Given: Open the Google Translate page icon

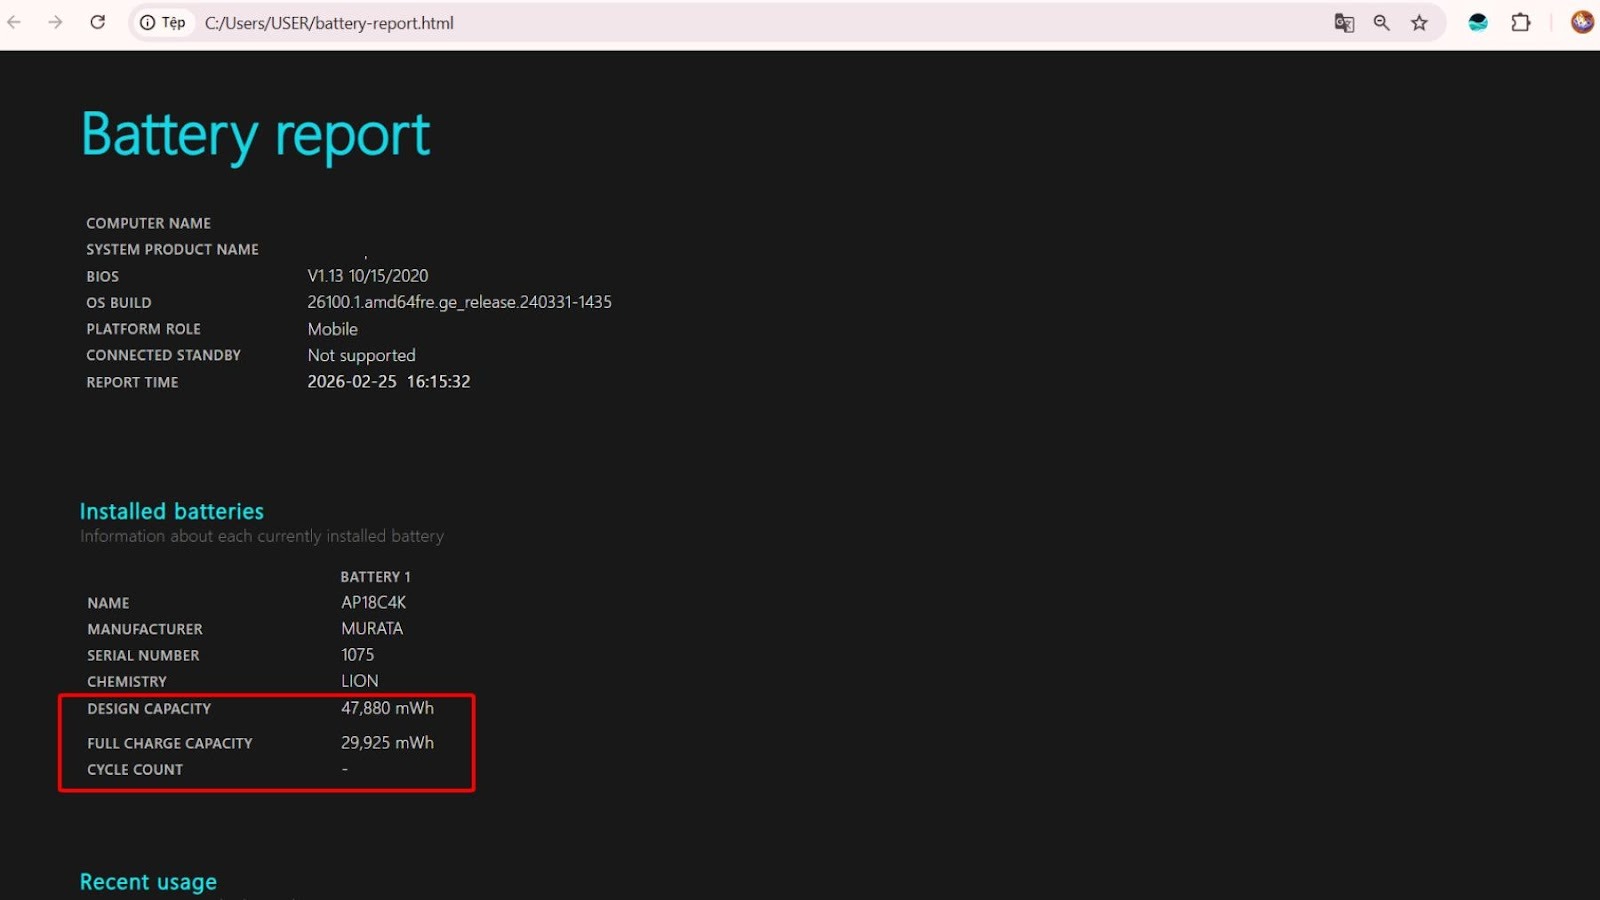Looking at the screenshot, I should 1344,23.
